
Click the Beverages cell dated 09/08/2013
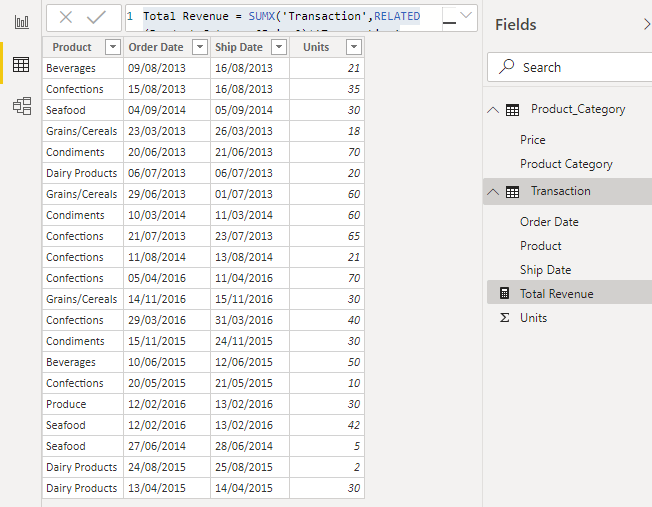[x=83, y=68]
